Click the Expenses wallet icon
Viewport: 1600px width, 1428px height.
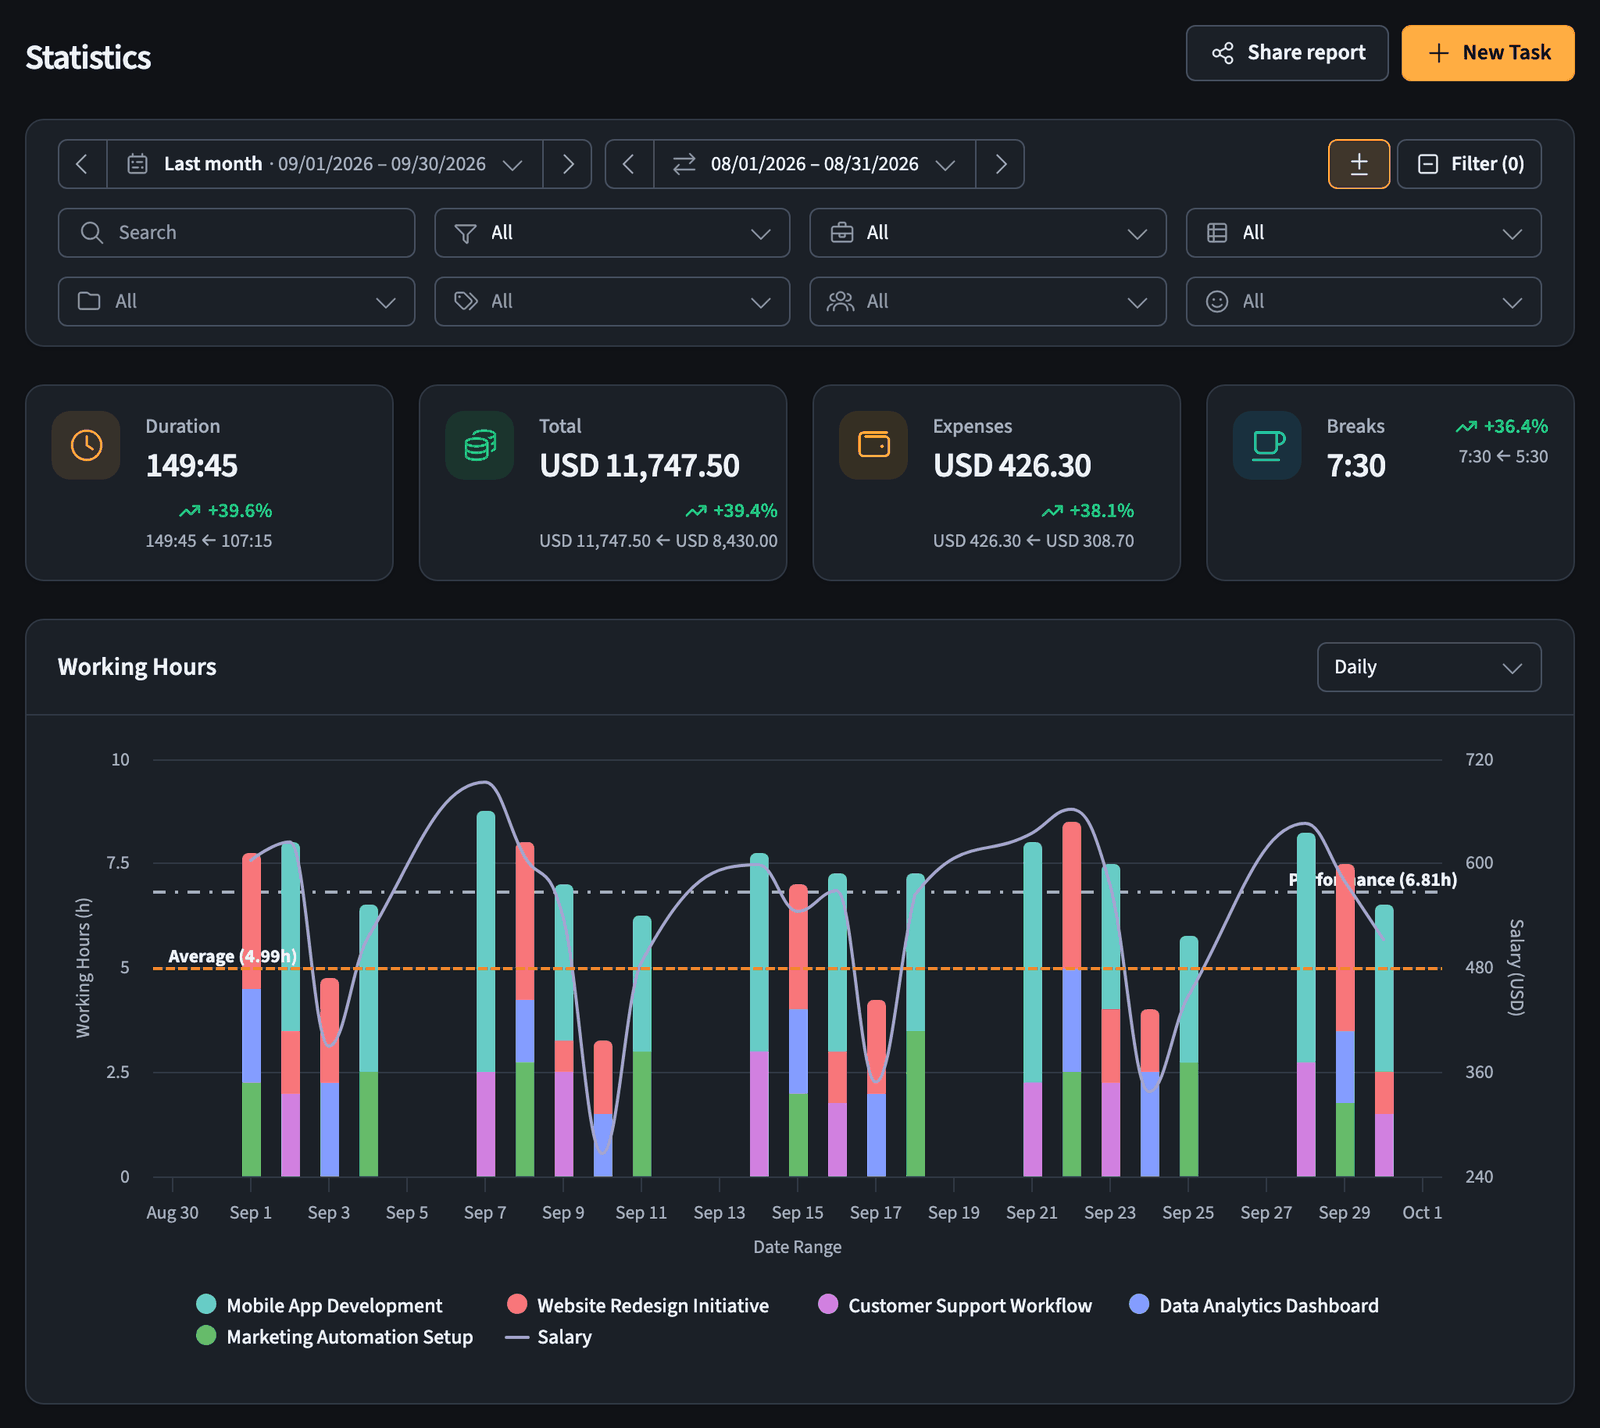874,445
